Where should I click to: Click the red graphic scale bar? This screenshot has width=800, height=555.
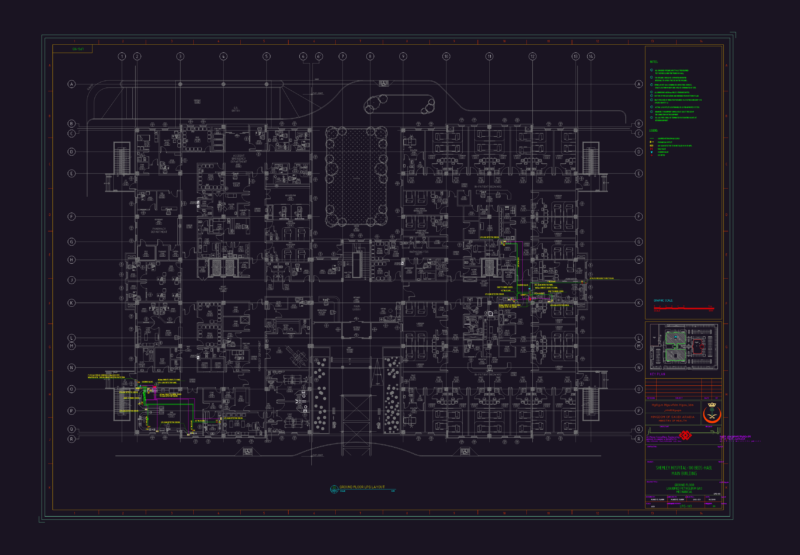click(x=684, y=309)
